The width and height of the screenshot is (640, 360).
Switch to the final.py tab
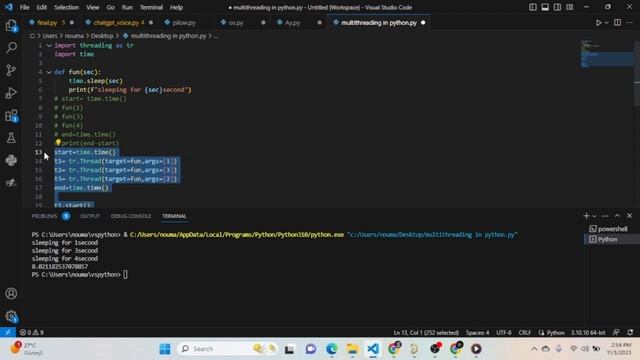pyautogui.click(x=47, y=23)
